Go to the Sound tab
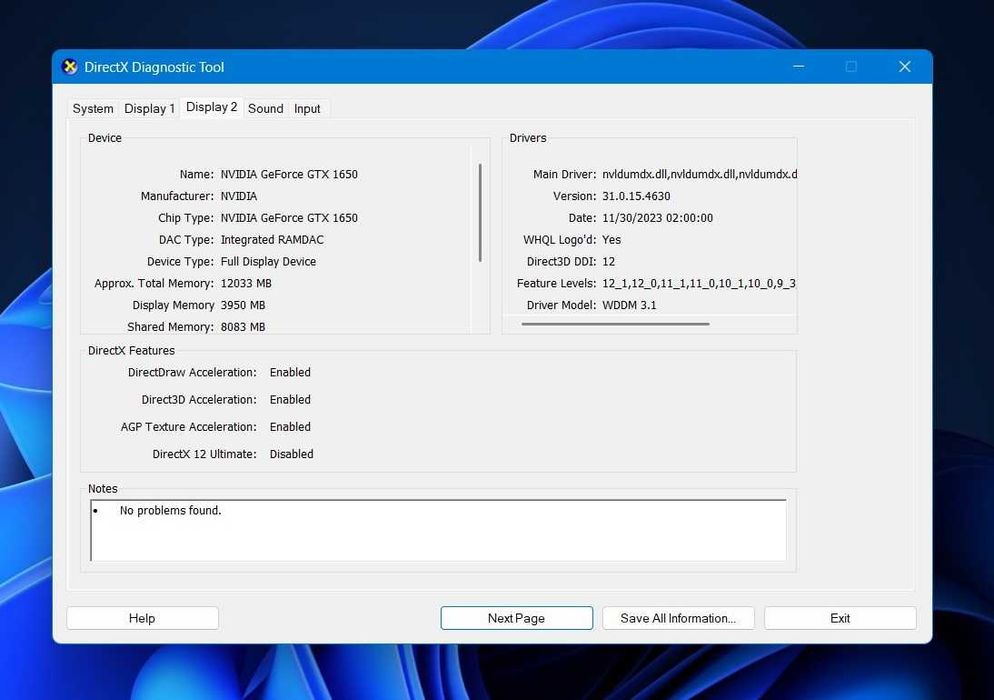The width and height of the screenshot is (994, 700). (266, 108)
